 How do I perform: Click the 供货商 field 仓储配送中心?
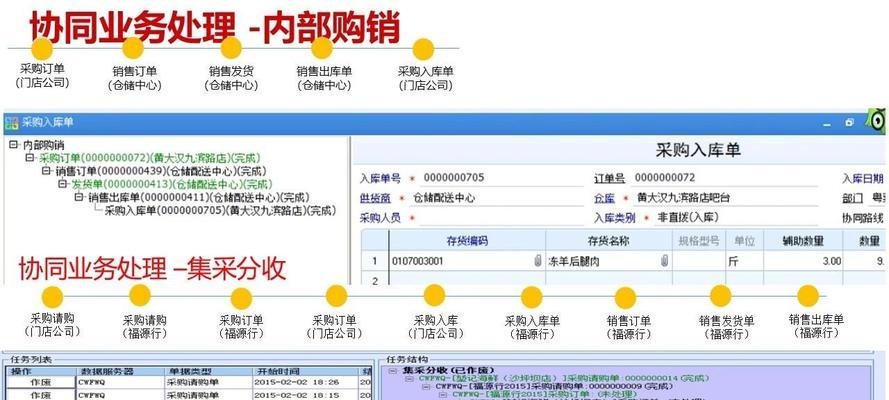coord(496,199)
